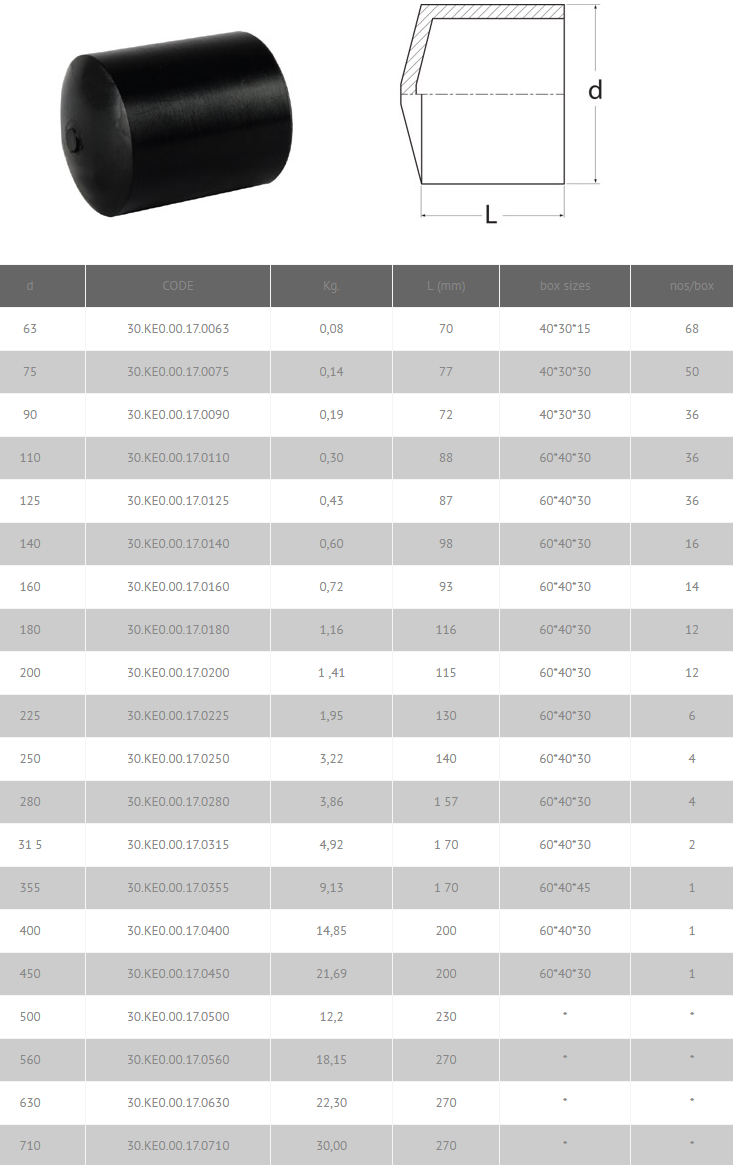
Task: Click weight value 0,08
Action: coord(331,328)
